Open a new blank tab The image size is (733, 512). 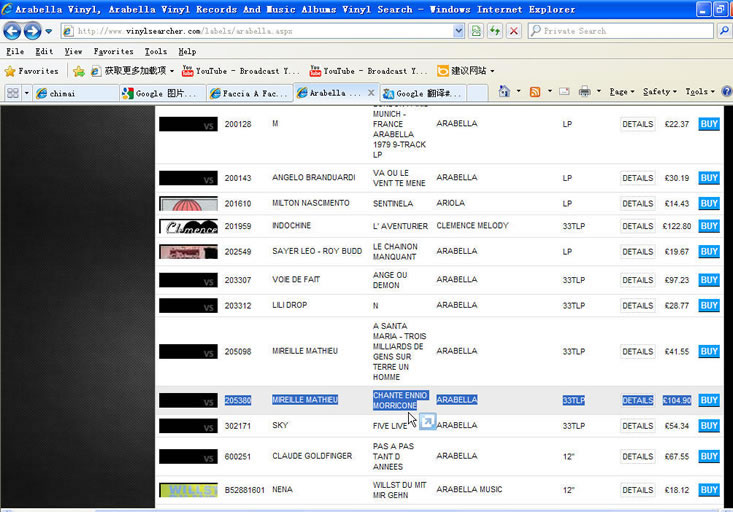point(477,94)
